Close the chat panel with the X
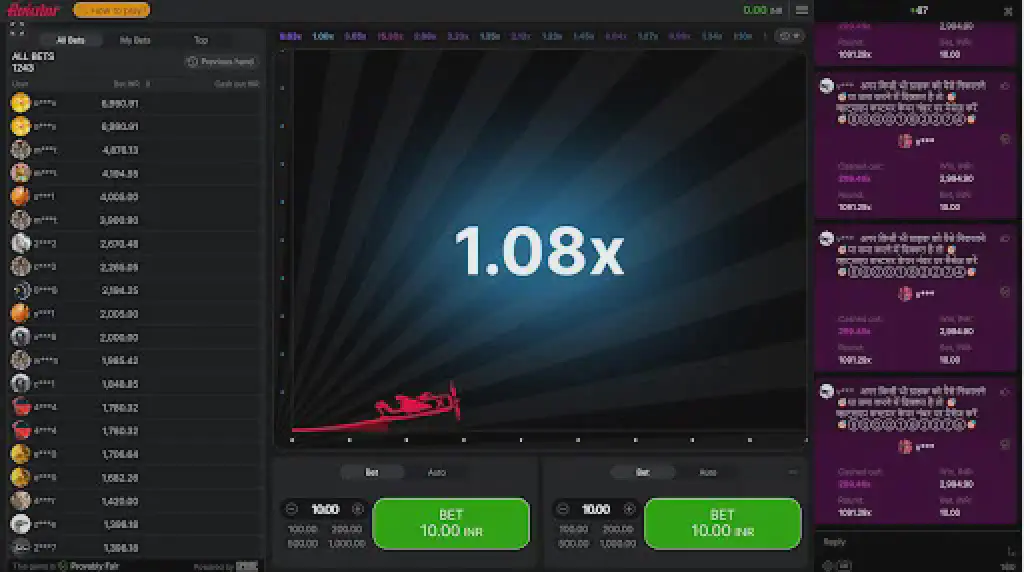The image size is (1024, 572). (1008, 11)
